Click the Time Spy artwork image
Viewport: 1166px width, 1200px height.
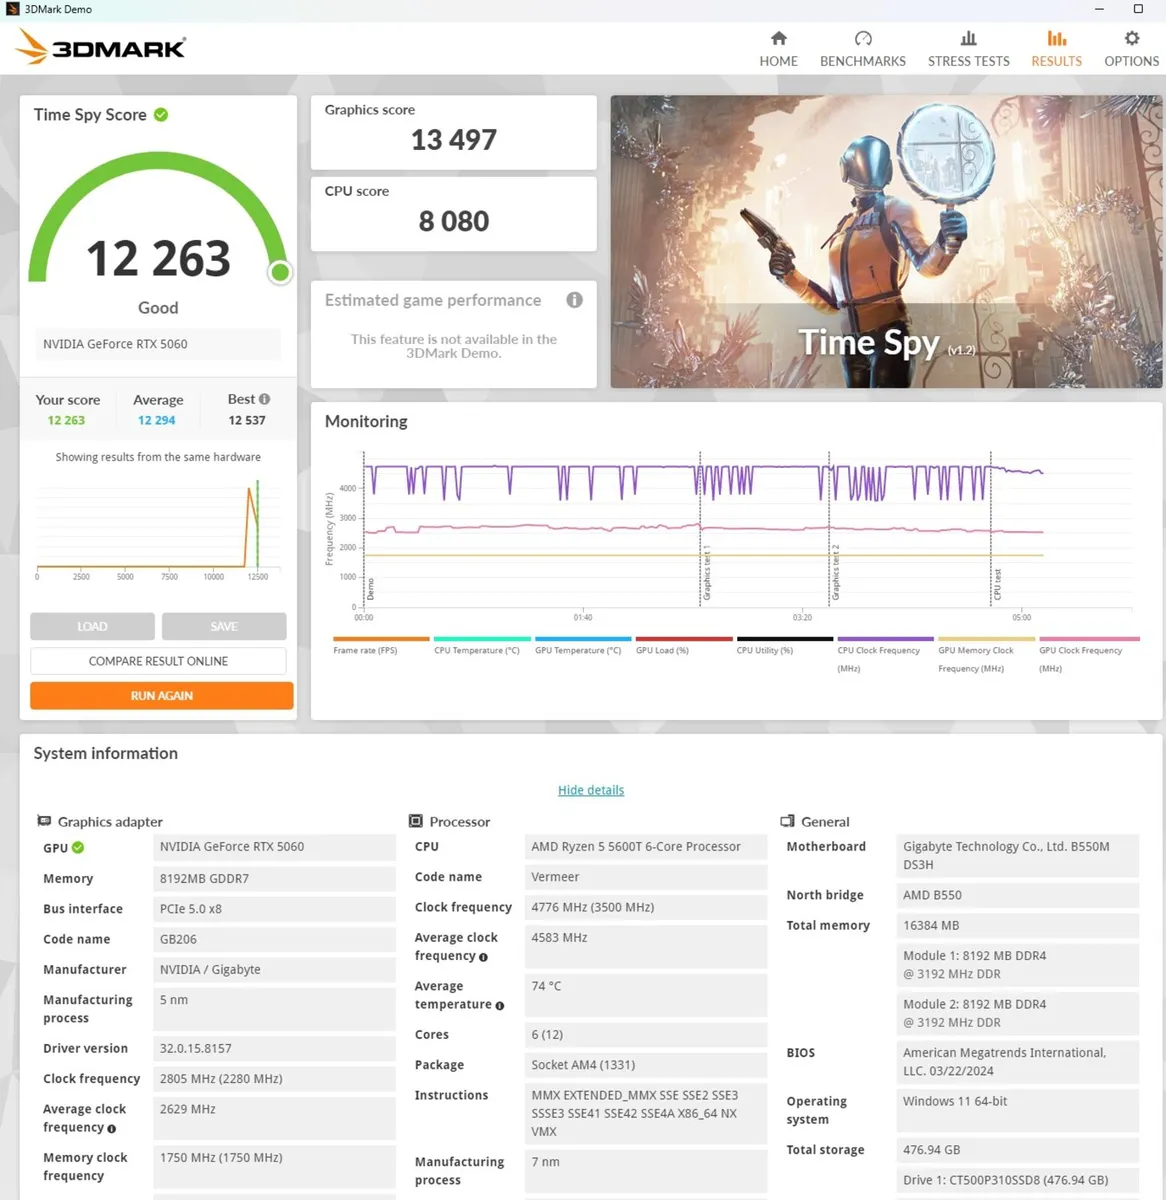point(885,241)
